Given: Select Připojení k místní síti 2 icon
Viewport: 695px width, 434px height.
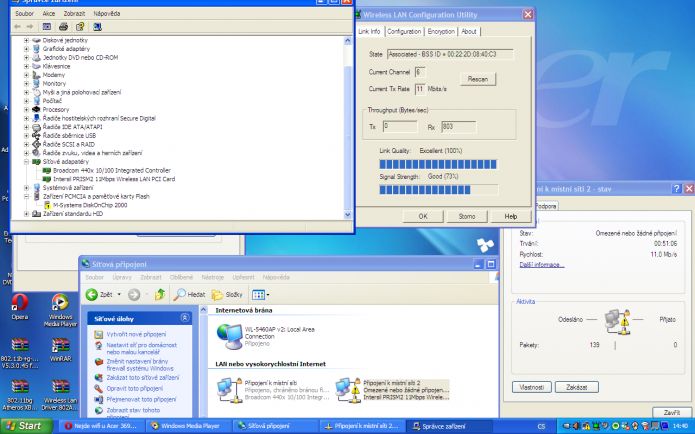Looking at the screenshot, I should [348, 390].
